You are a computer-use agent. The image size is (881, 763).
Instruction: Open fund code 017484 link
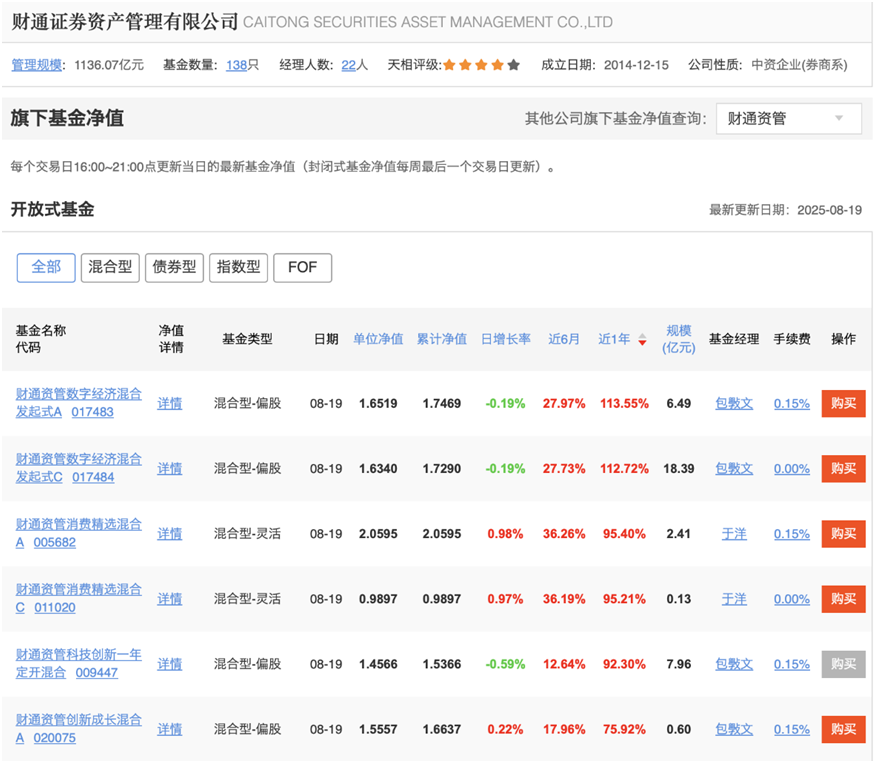(93, 478)
